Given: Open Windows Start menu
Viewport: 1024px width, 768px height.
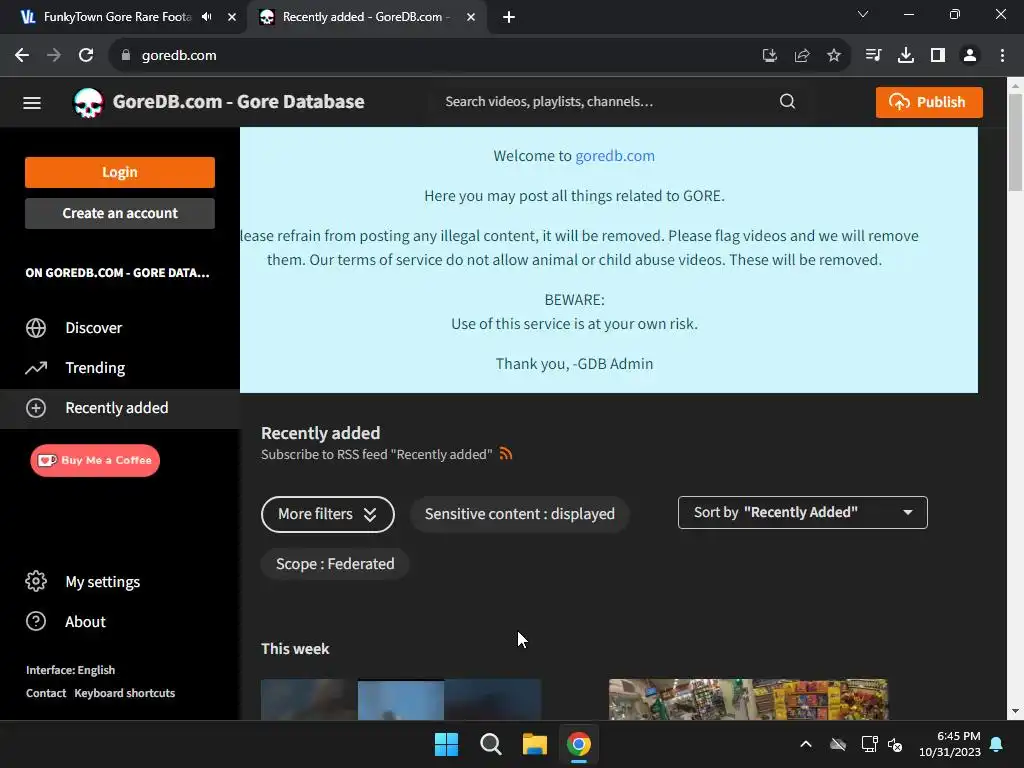Looking at the screenshot, I should [447, 744].
